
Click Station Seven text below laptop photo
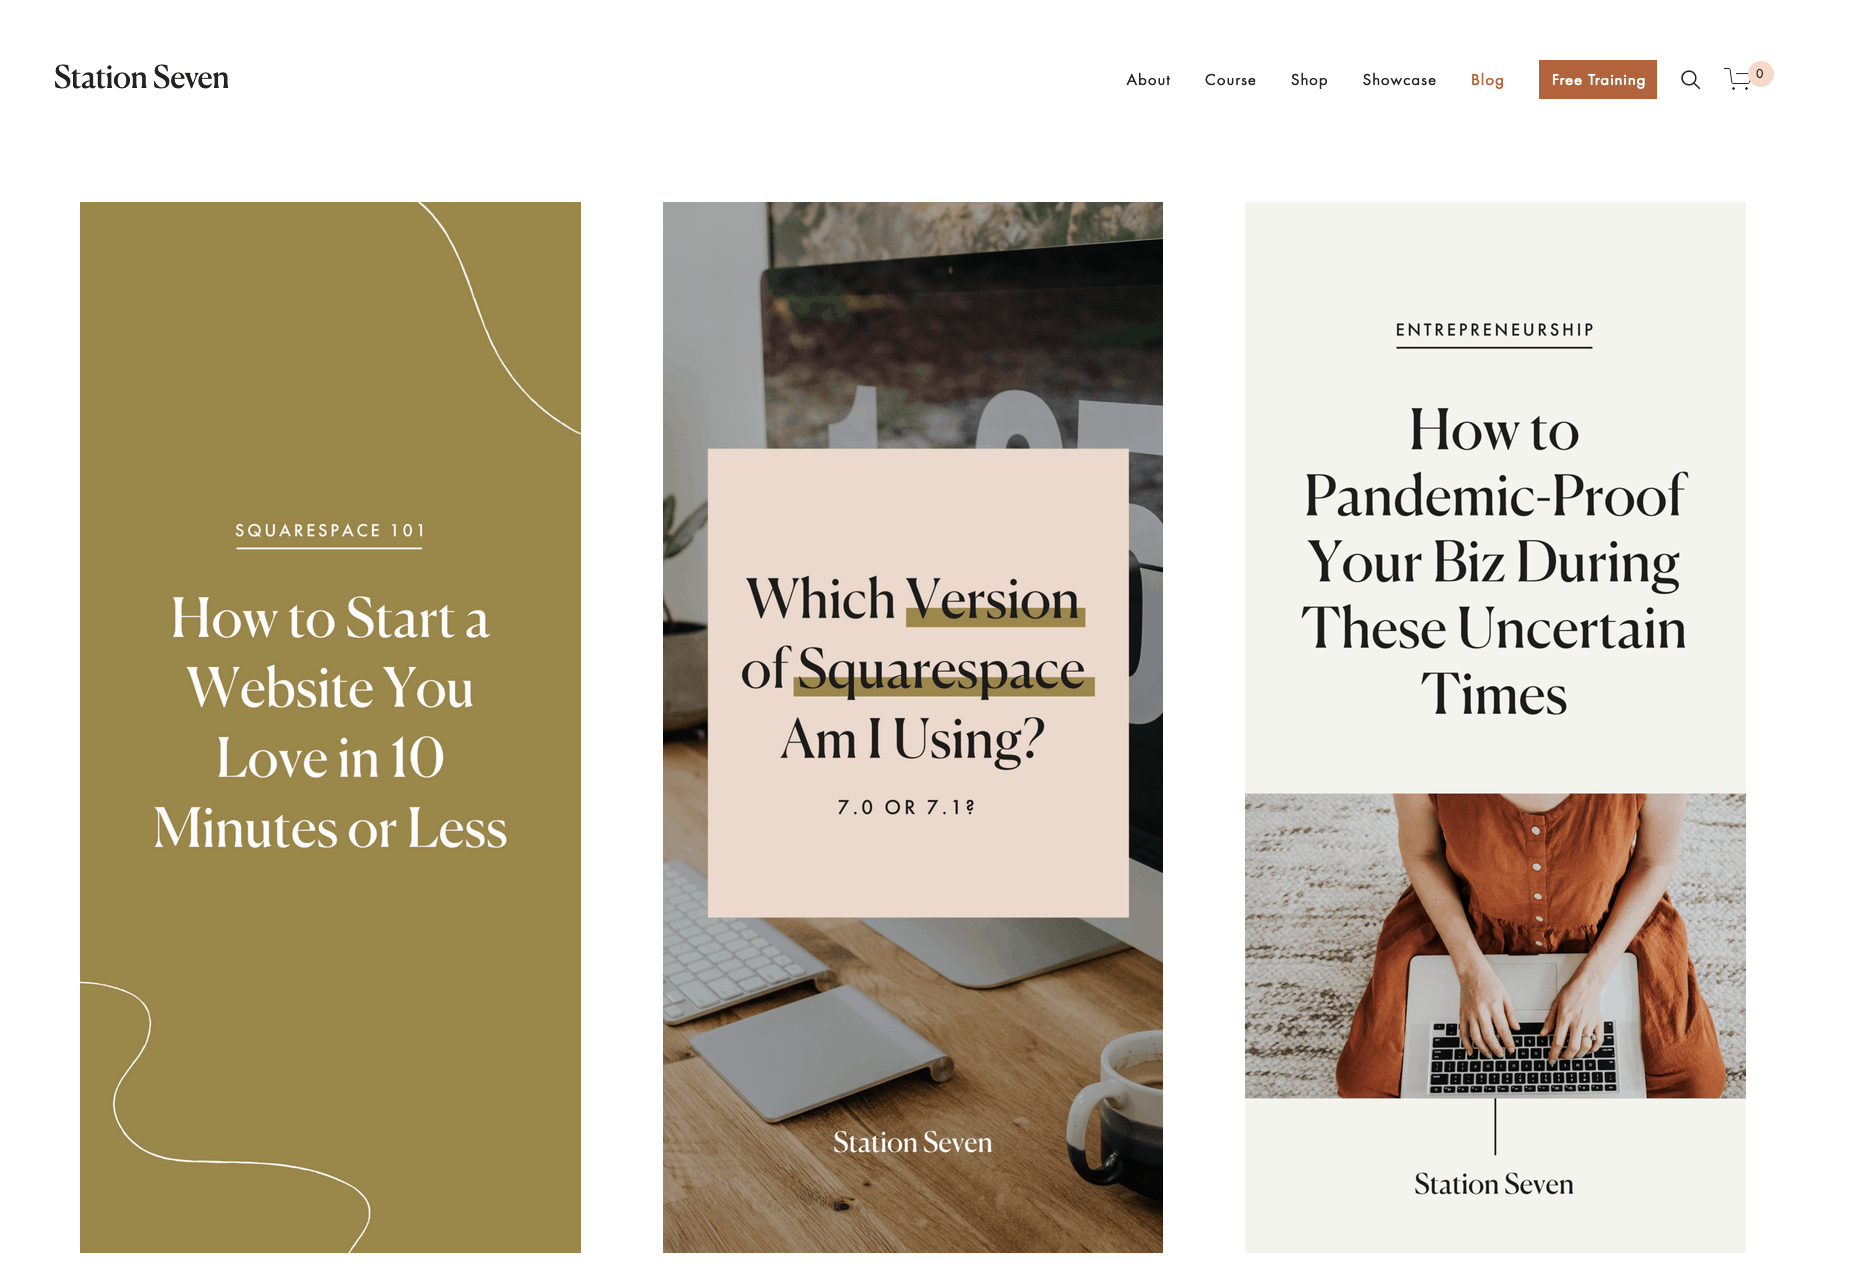[x=1494, y=1184]
